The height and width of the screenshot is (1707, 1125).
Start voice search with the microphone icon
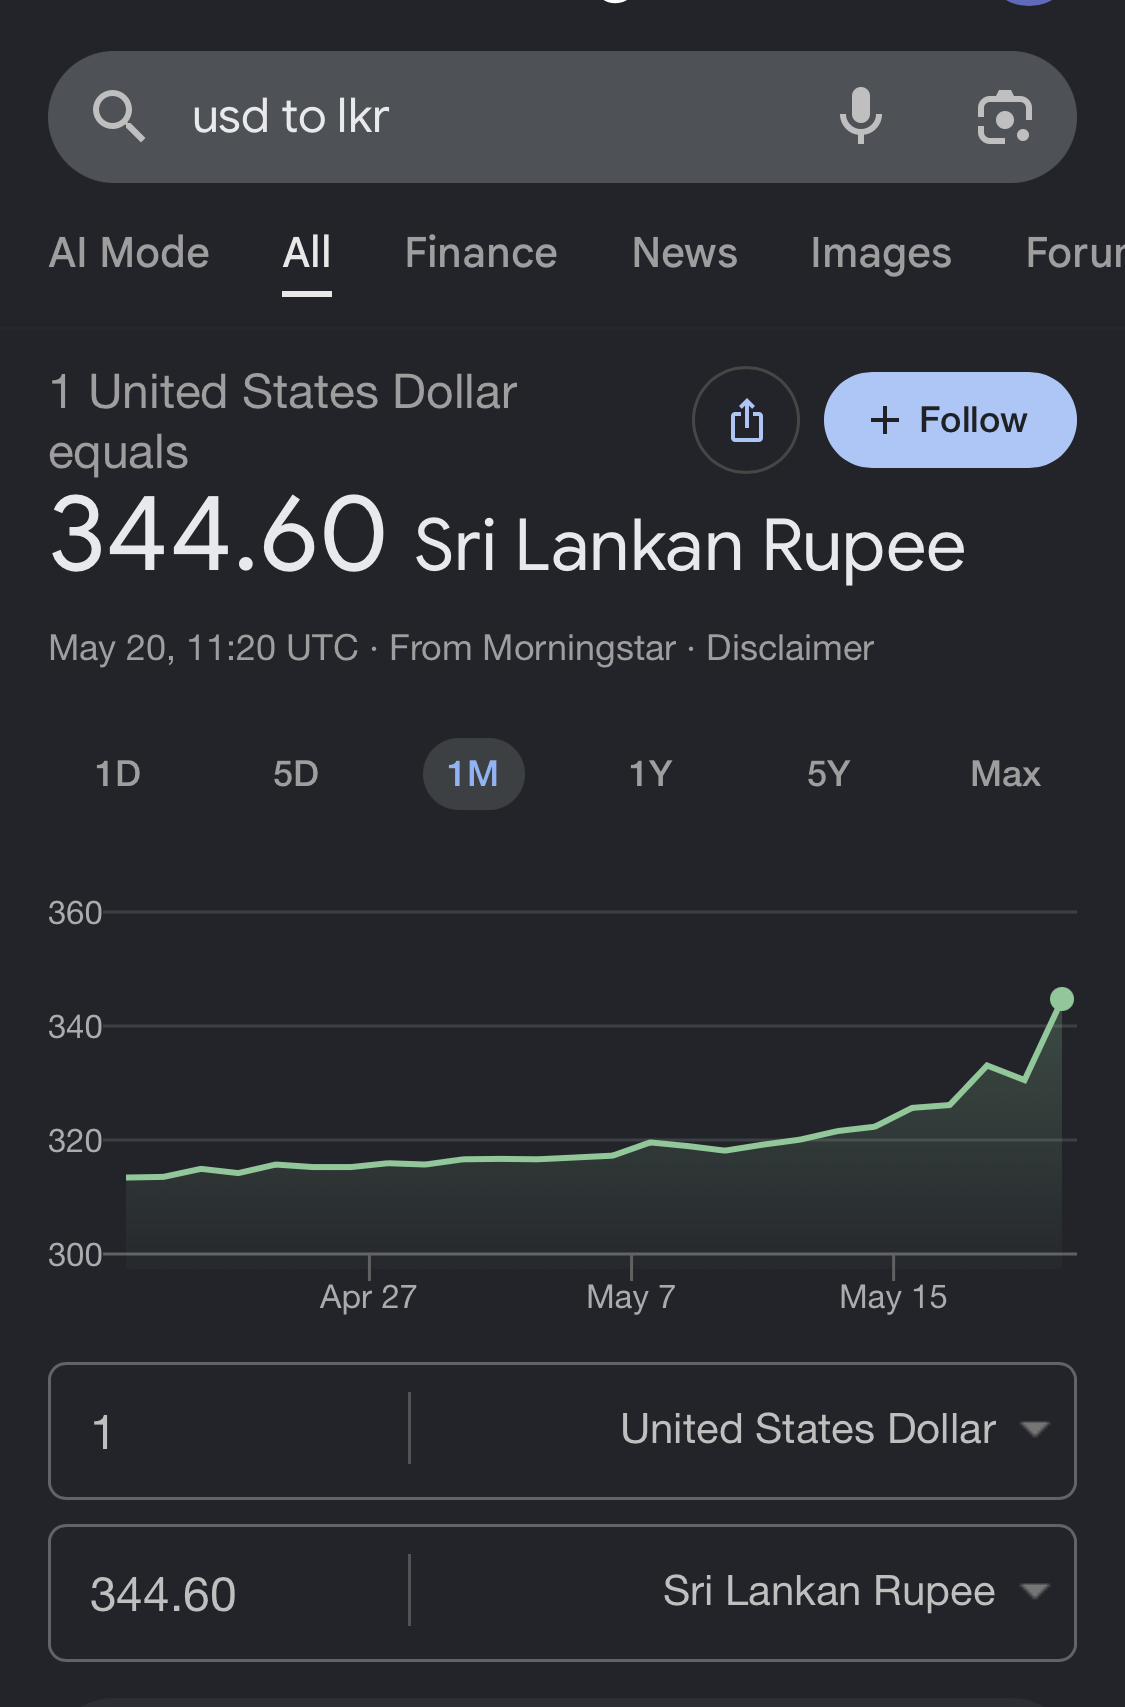click(860, 116)
